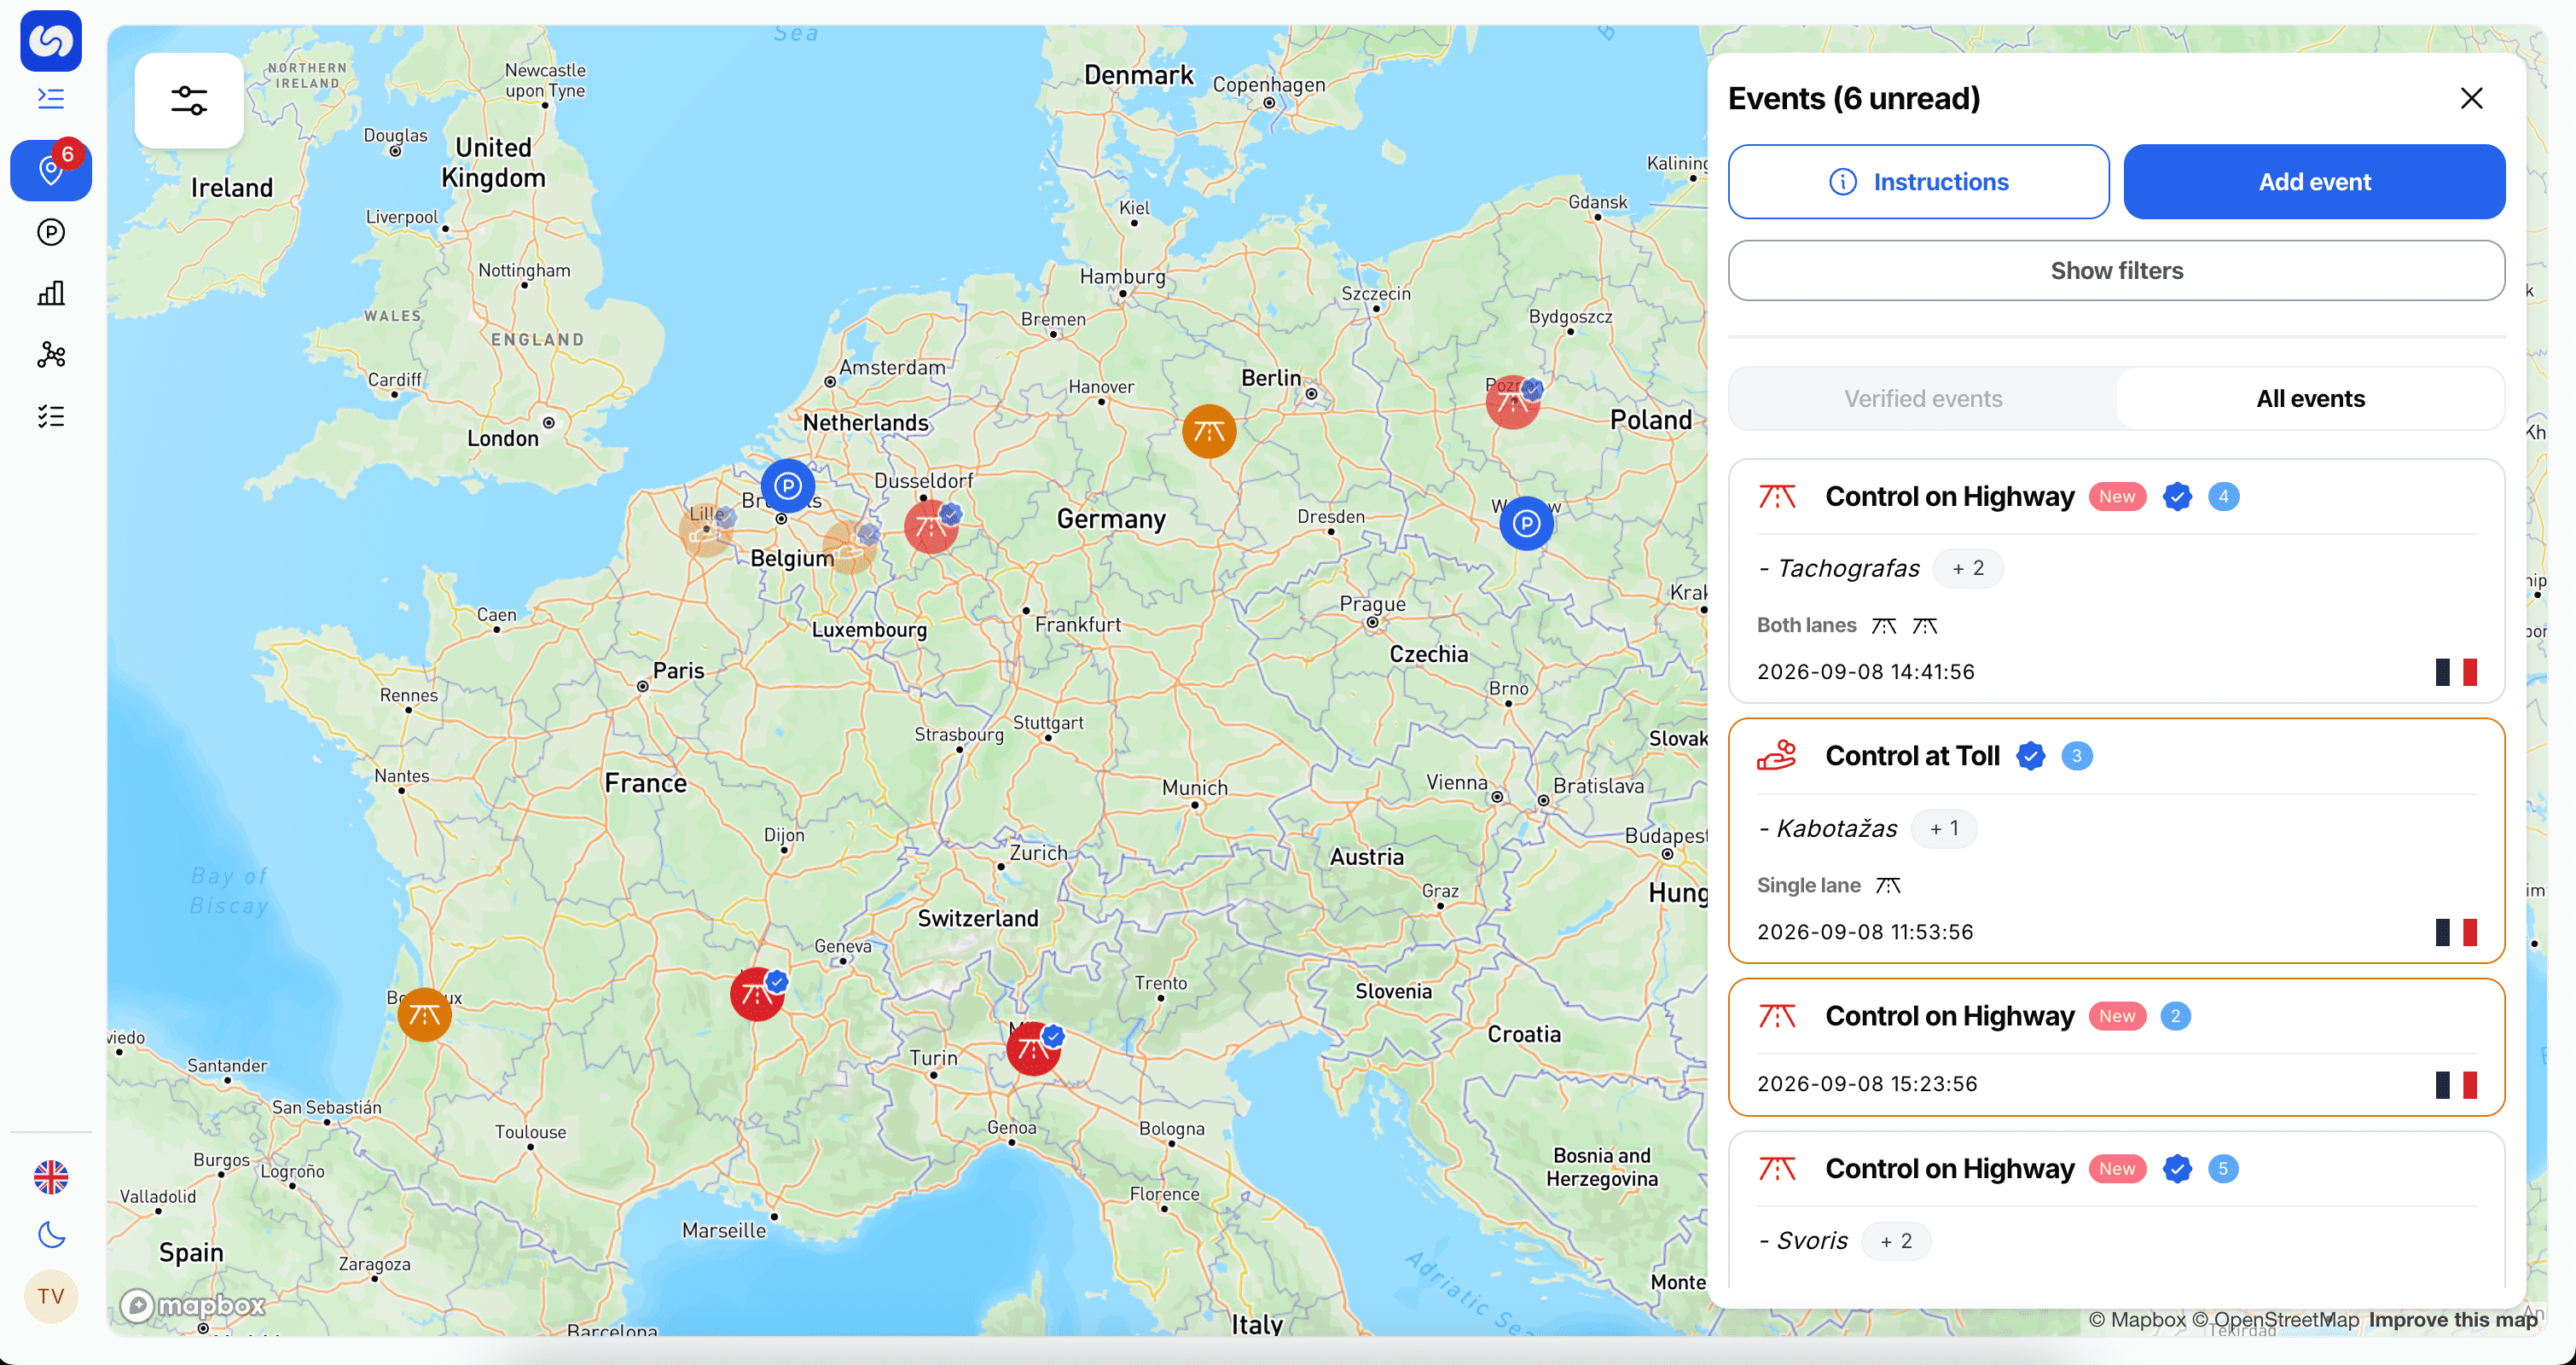Click the Instructions button
Image resolution: width=2576 pixels, height=1365 pixels.
click(x=1918, y=182)
